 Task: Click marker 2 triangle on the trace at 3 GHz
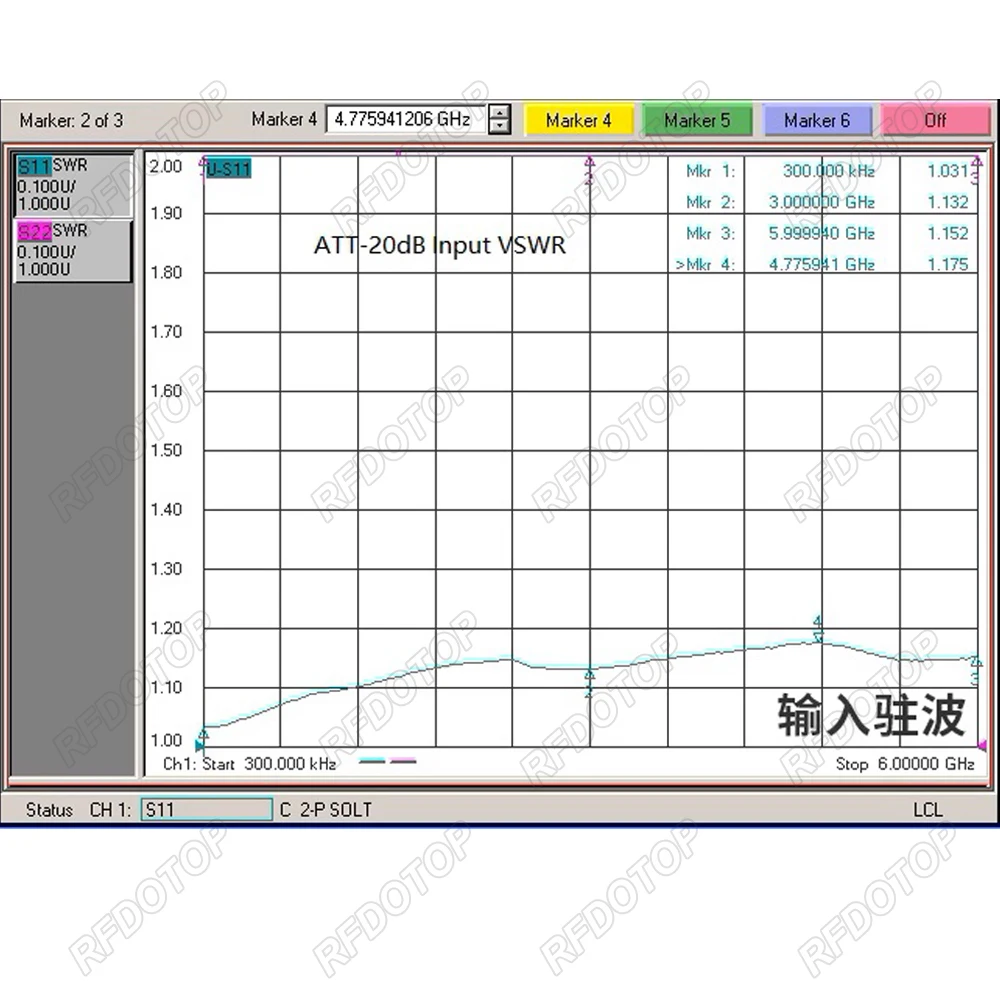[589, 675]
